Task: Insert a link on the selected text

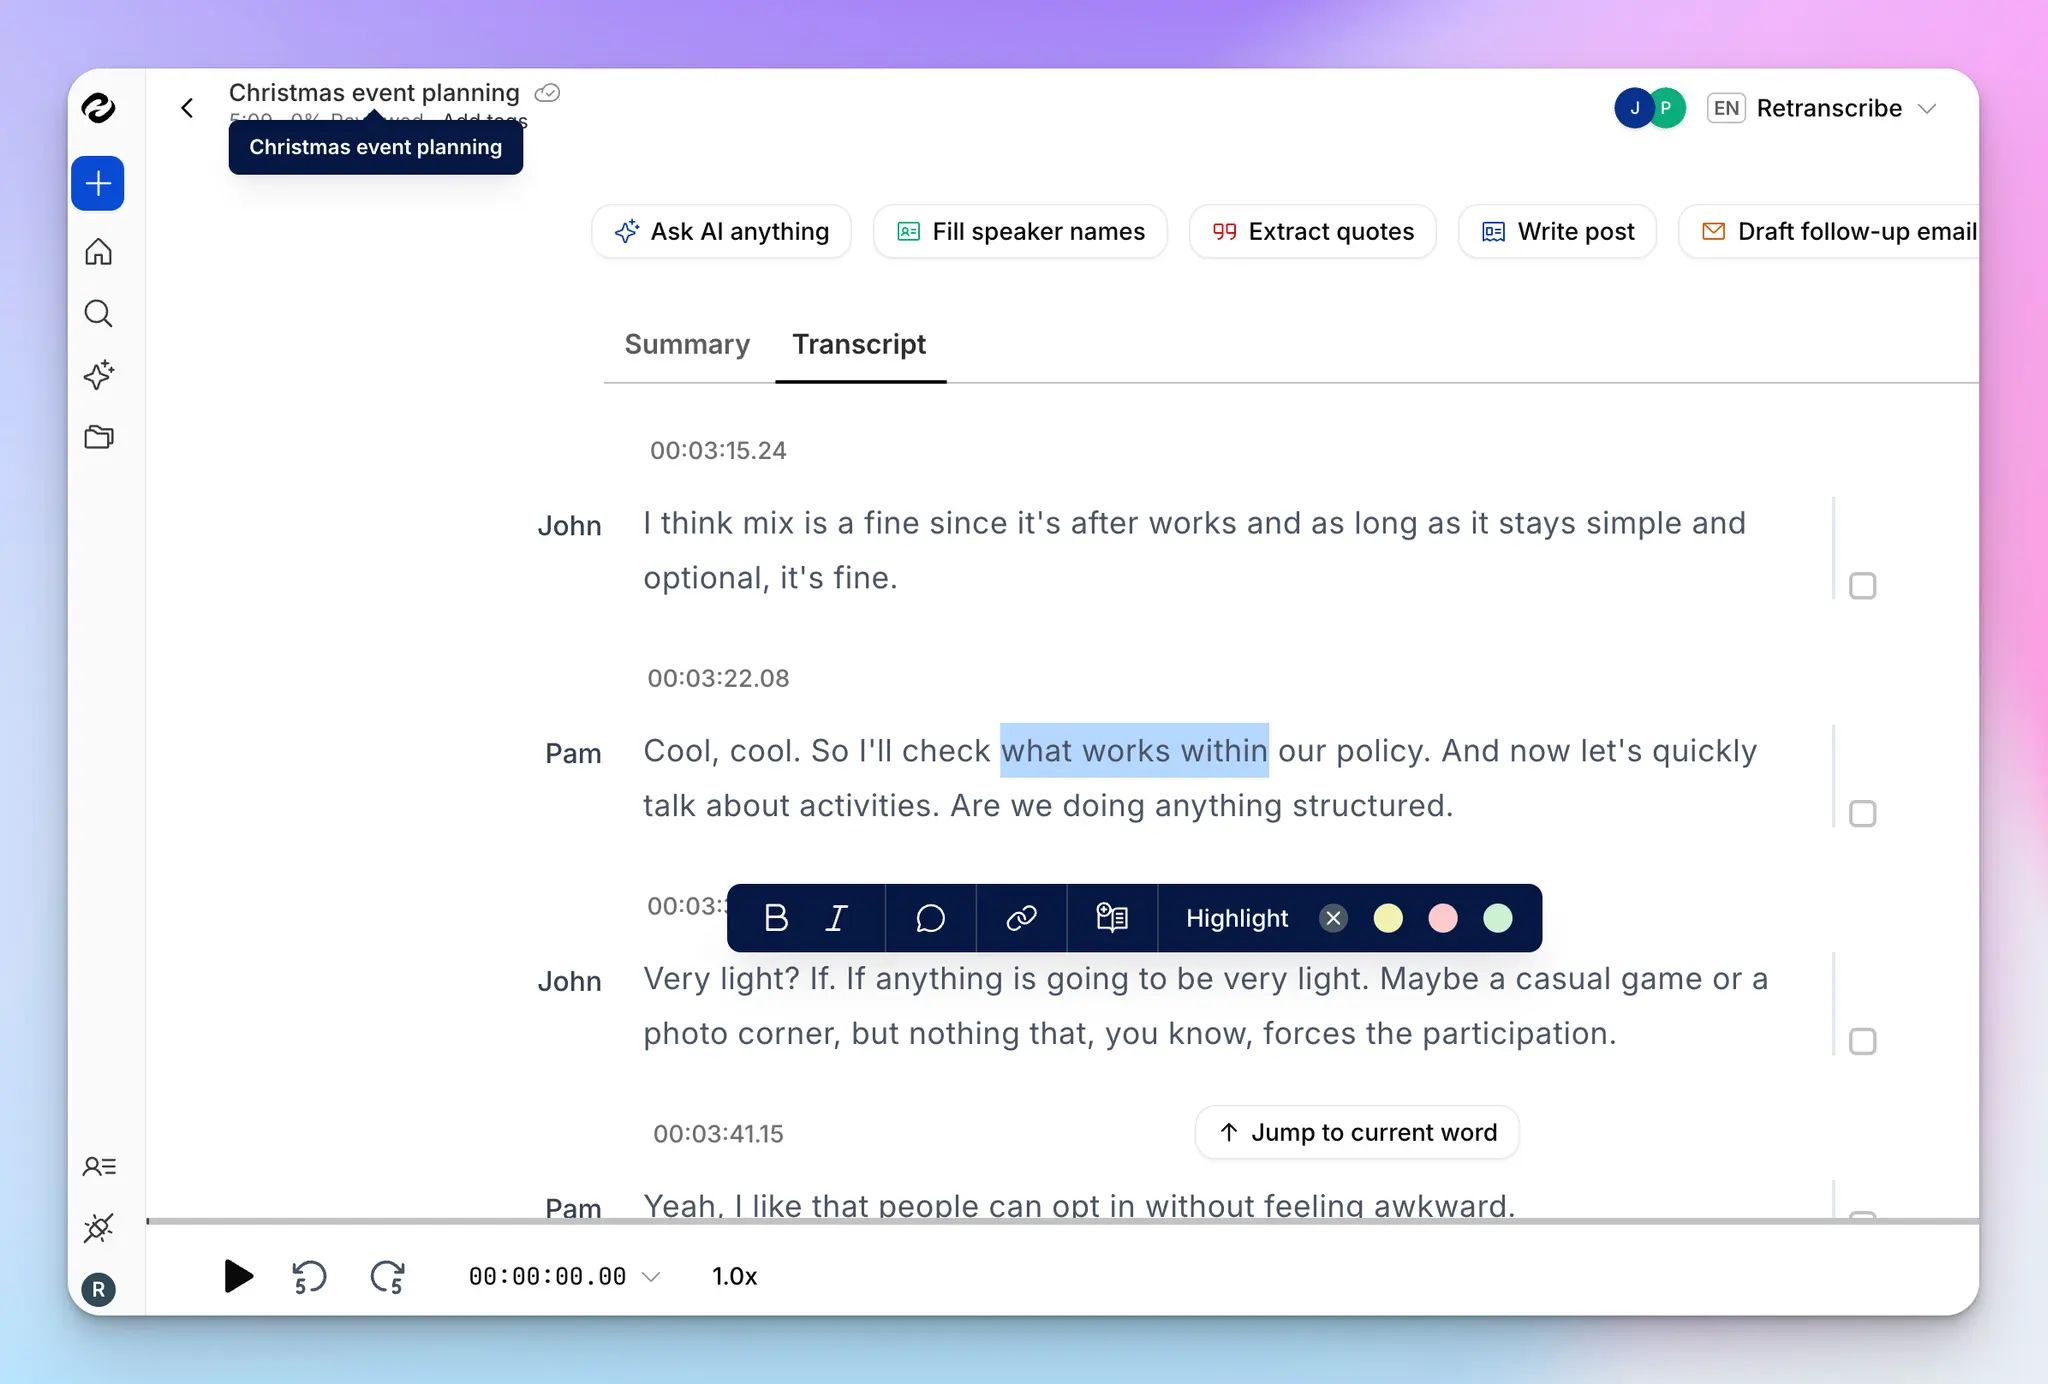Action: click(x=1022, y=918)
